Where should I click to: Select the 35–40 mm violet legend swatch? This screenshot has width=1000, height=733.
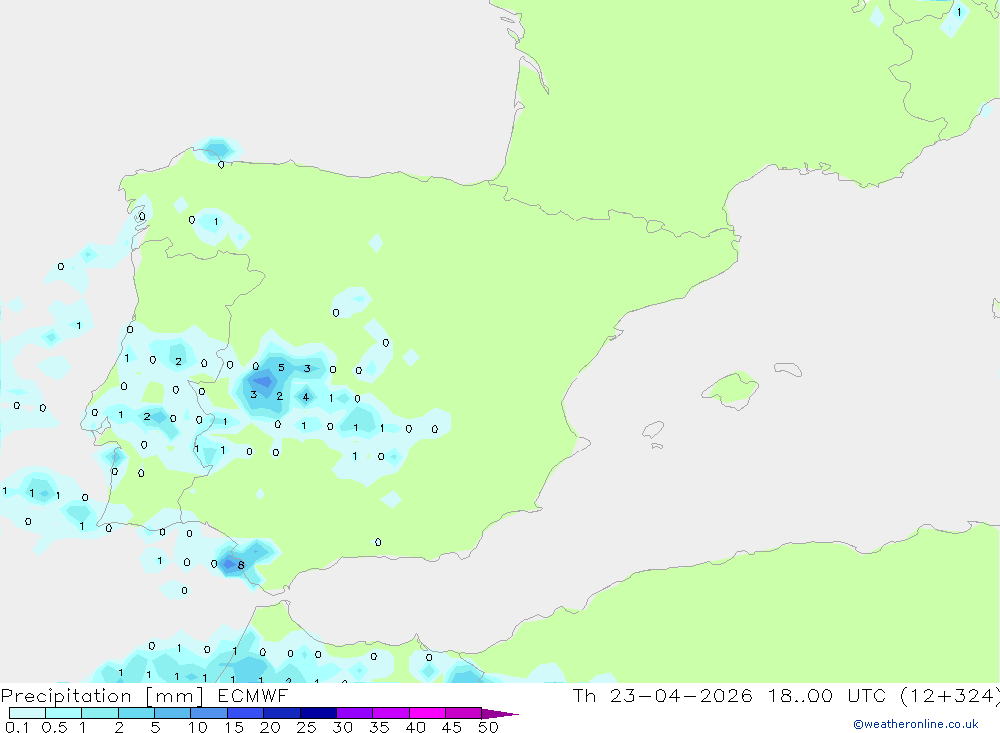pyautogui.click(x=390, y=713)
